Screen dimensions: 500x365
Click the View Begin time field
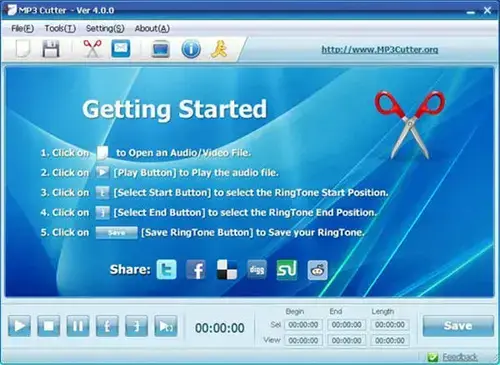303,340
